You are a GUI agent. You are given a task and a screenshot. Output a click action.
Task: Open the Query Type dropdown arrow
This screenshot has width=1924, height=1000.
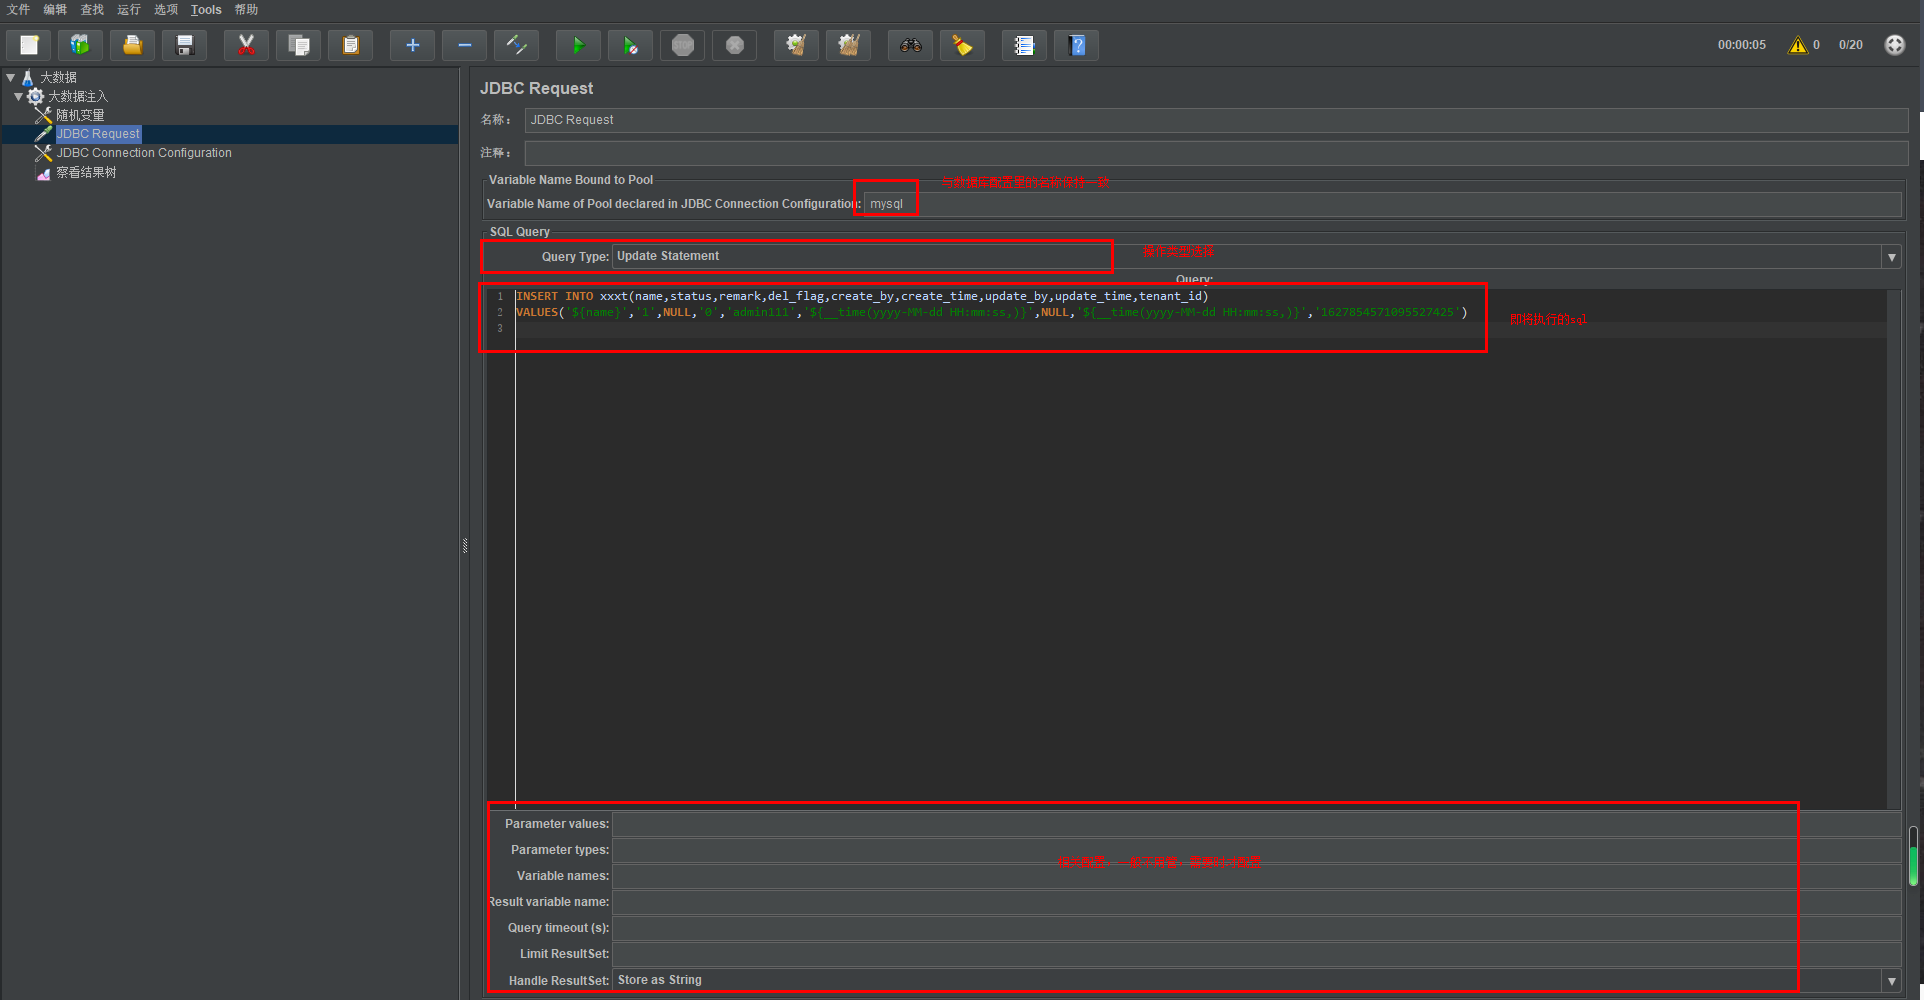pyautogui.click(x=1891, y=257)
